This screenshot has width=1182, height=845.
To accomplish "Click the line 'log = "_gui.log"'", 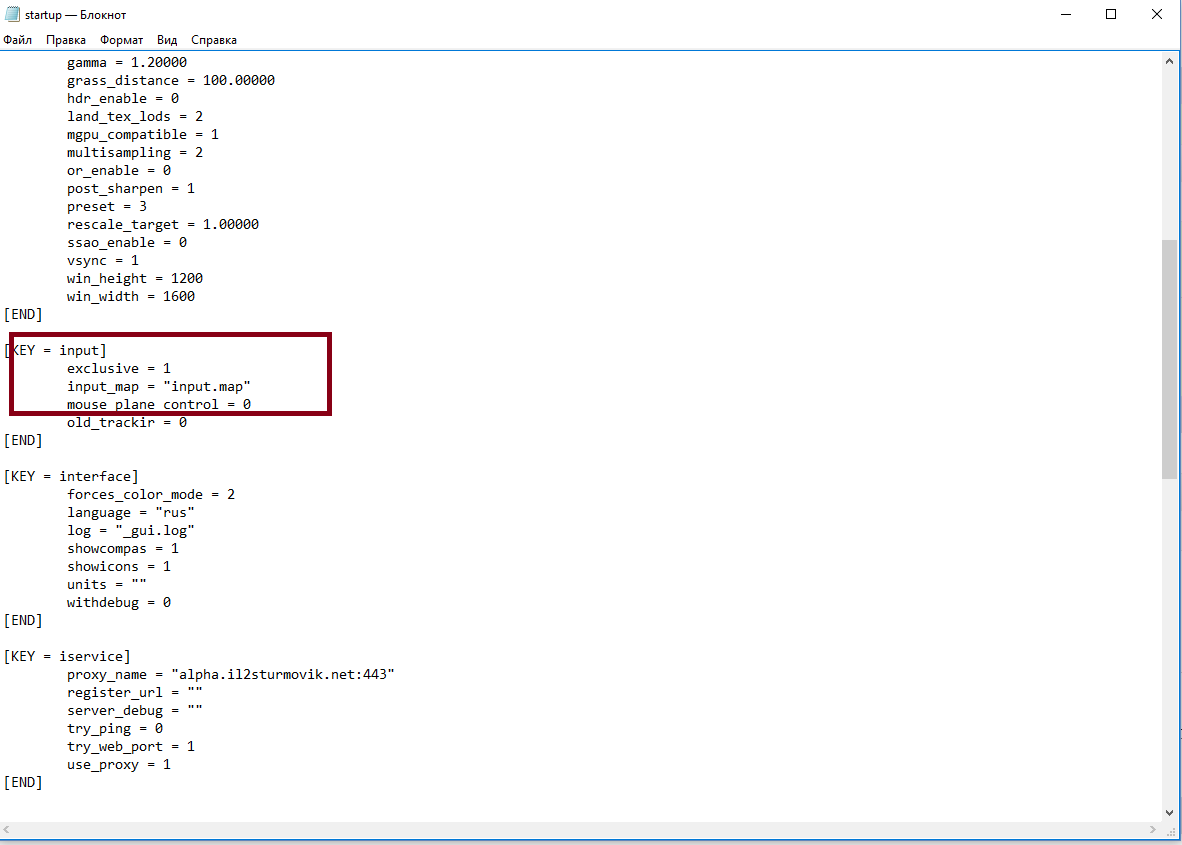I will pos(130,531).
